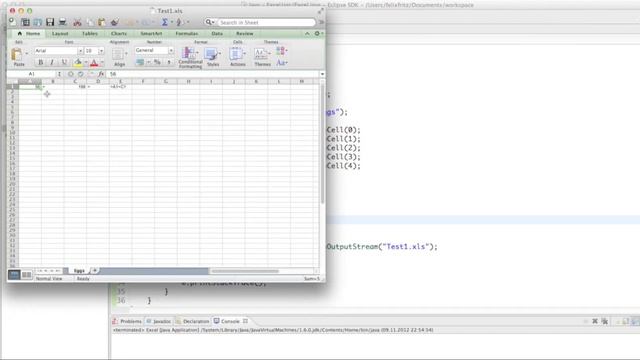640x360 pixels.
Task: Click the Sort icon next to AutoSum
Action: 179,22
